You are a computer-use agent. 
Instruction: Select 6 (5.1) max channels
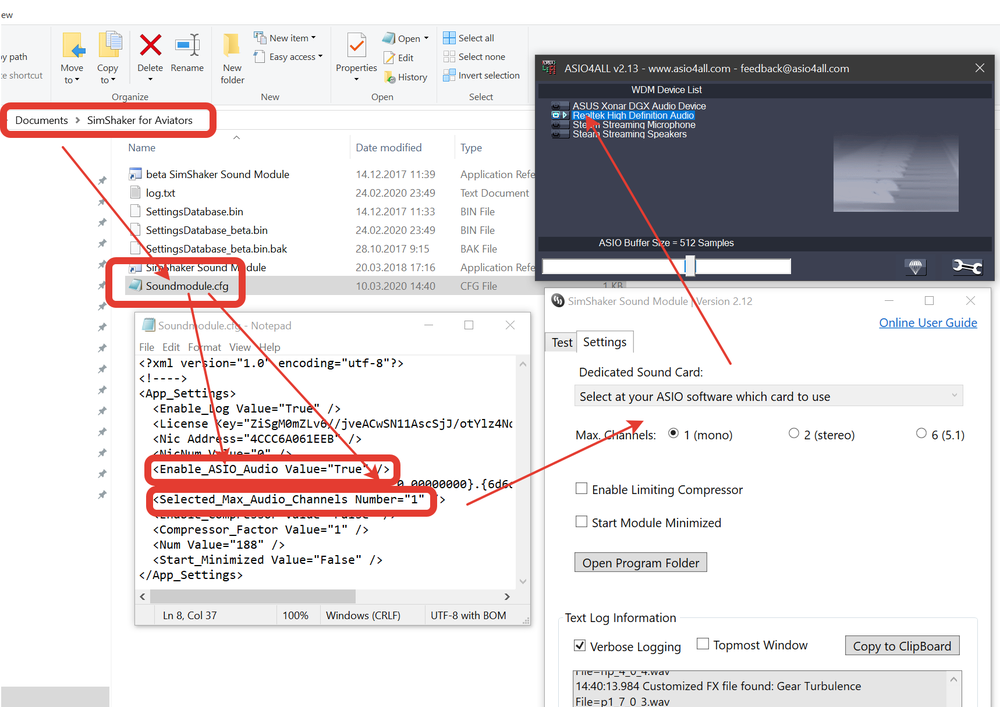[921, 434]
